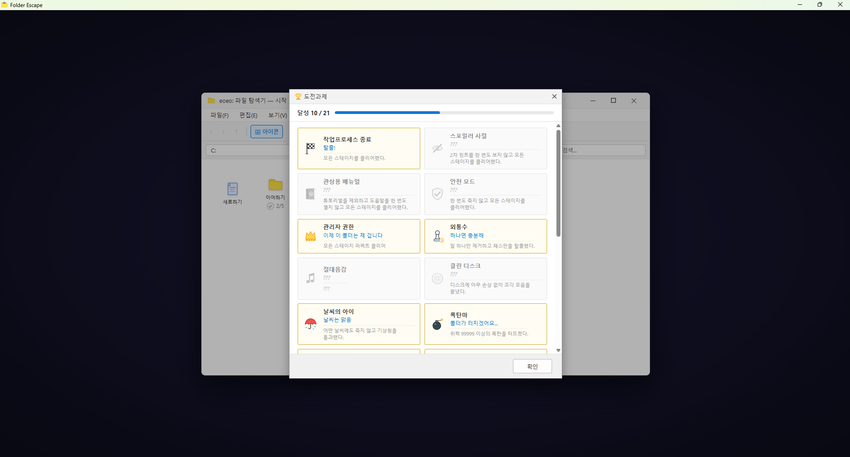Click the blue 탈출! subtitle text
Screen dimensions: 850x457
tap(329, 147)
